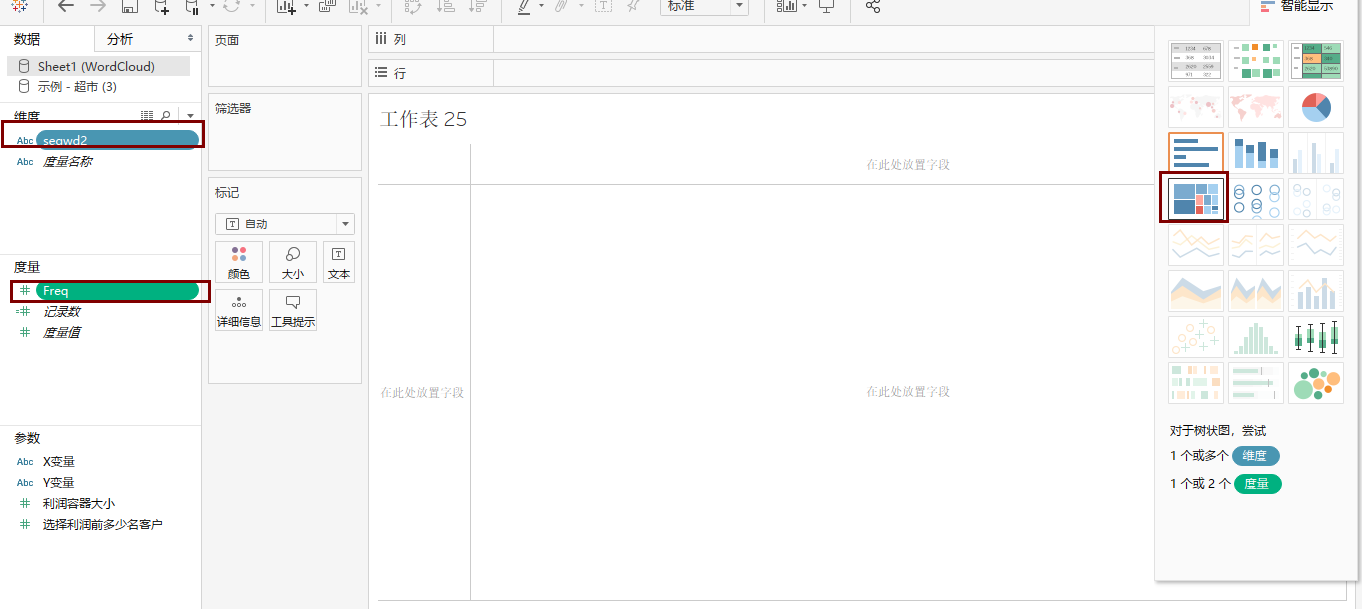
Task: Click the 颜色 color marks button
Action: (239, 262)
